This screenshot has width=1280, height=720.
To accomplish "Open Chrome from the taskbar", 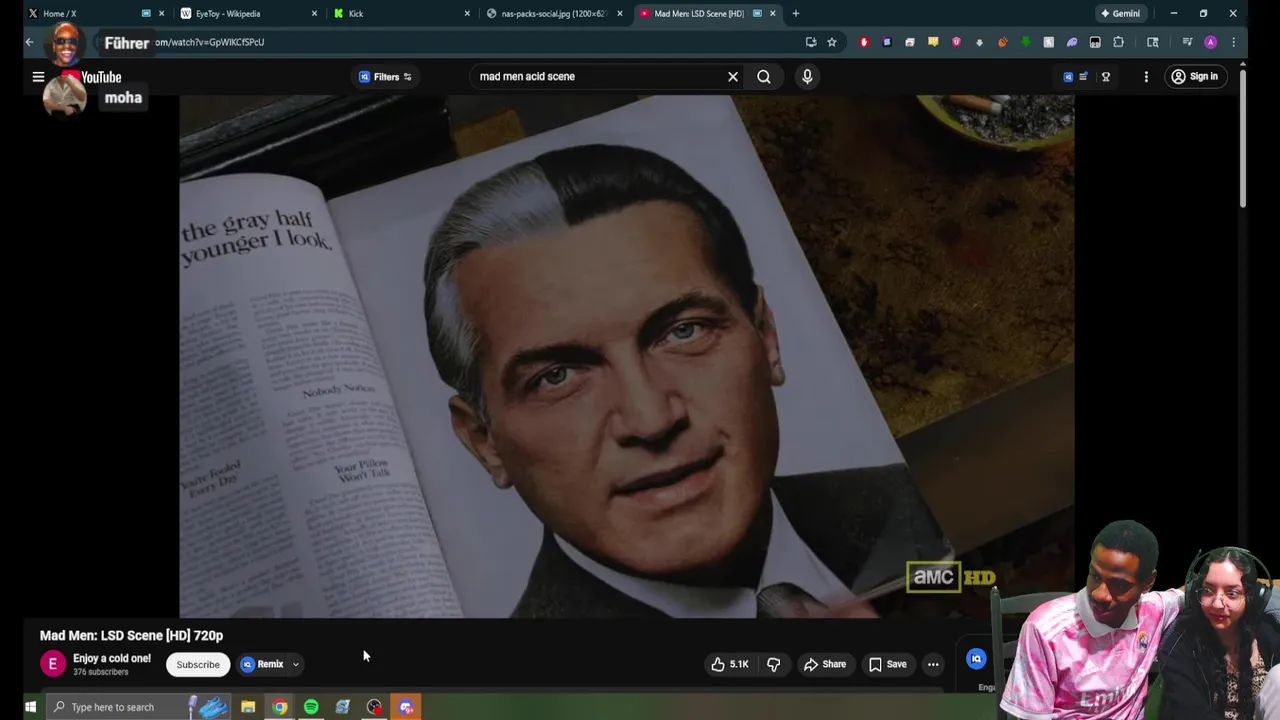I will pos(280,707).
